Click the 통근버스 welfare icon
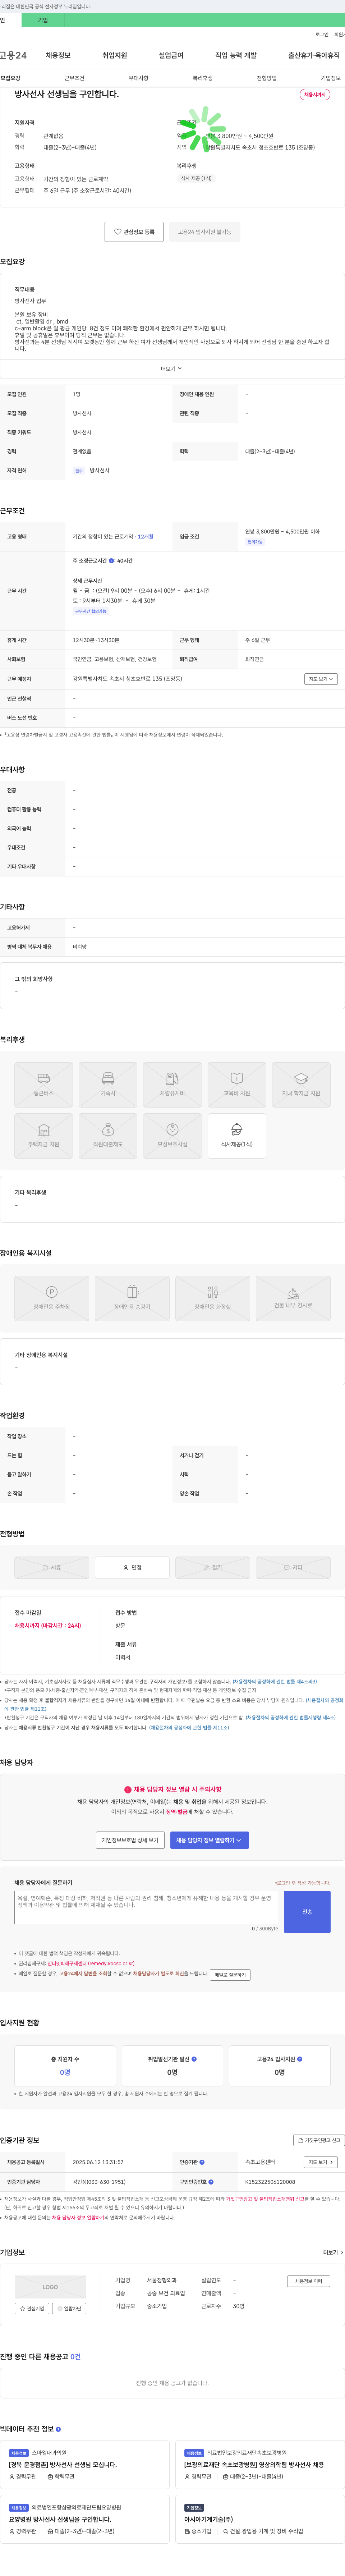 point(44,1084)
